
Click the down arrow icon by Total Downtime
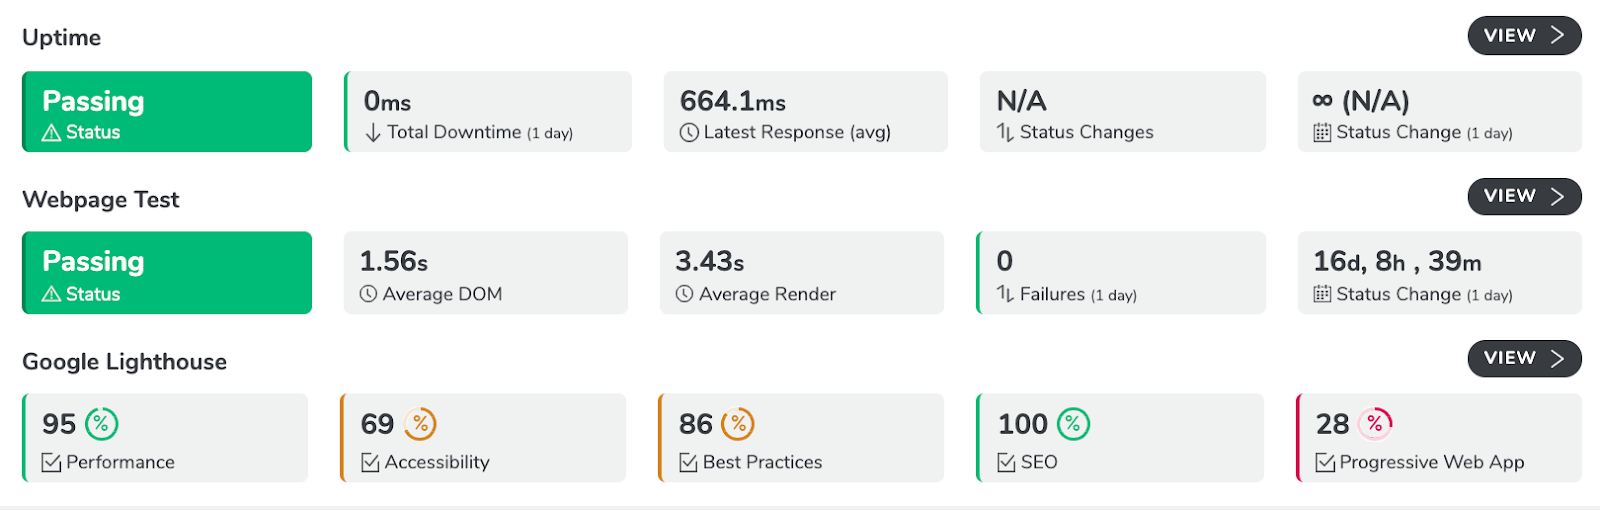pyautogui.click(x=373, y=132)
